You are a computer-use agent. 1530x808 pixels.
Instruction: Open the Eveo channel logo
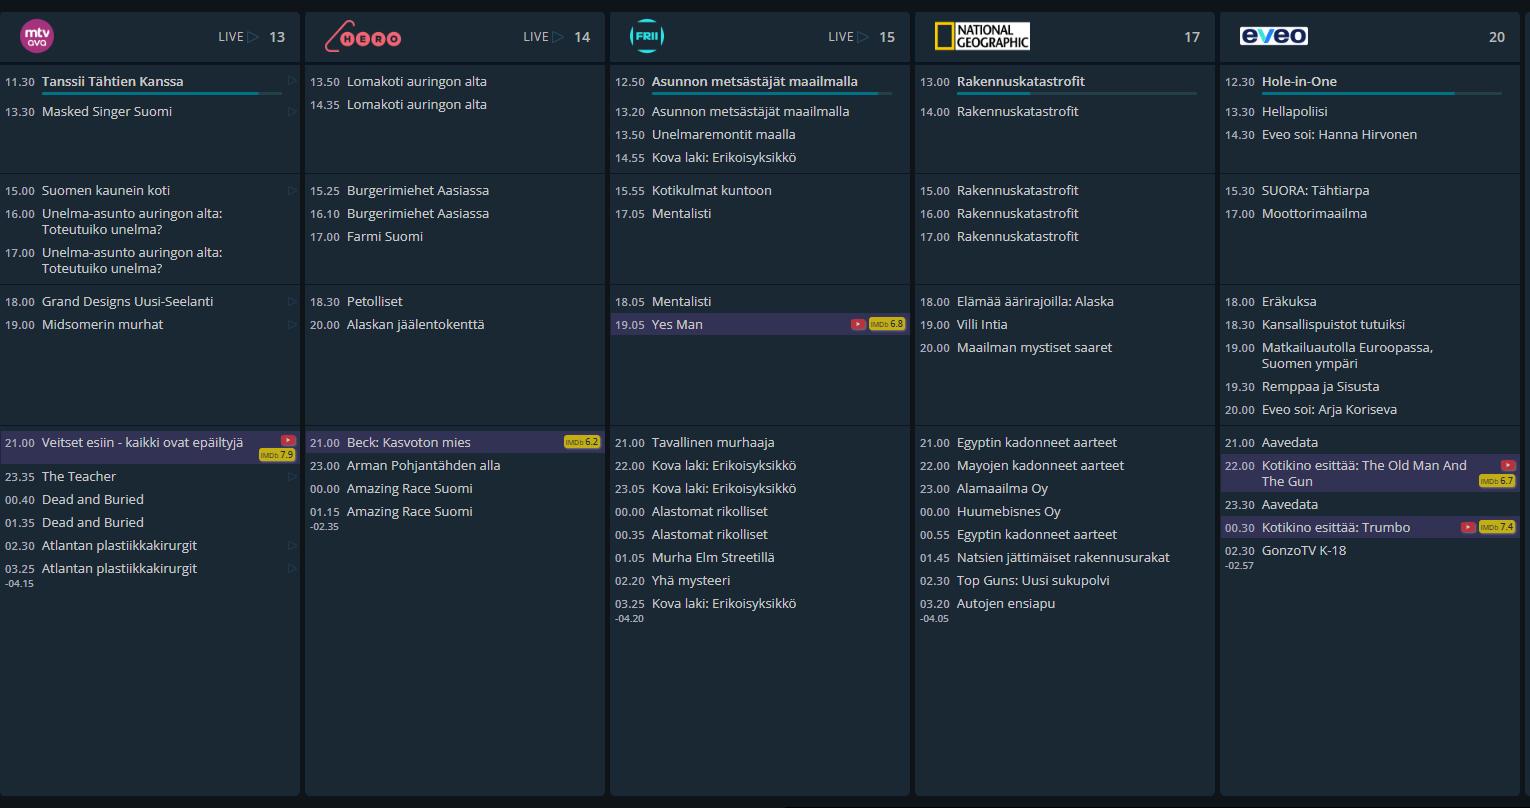coord(1273,37)
